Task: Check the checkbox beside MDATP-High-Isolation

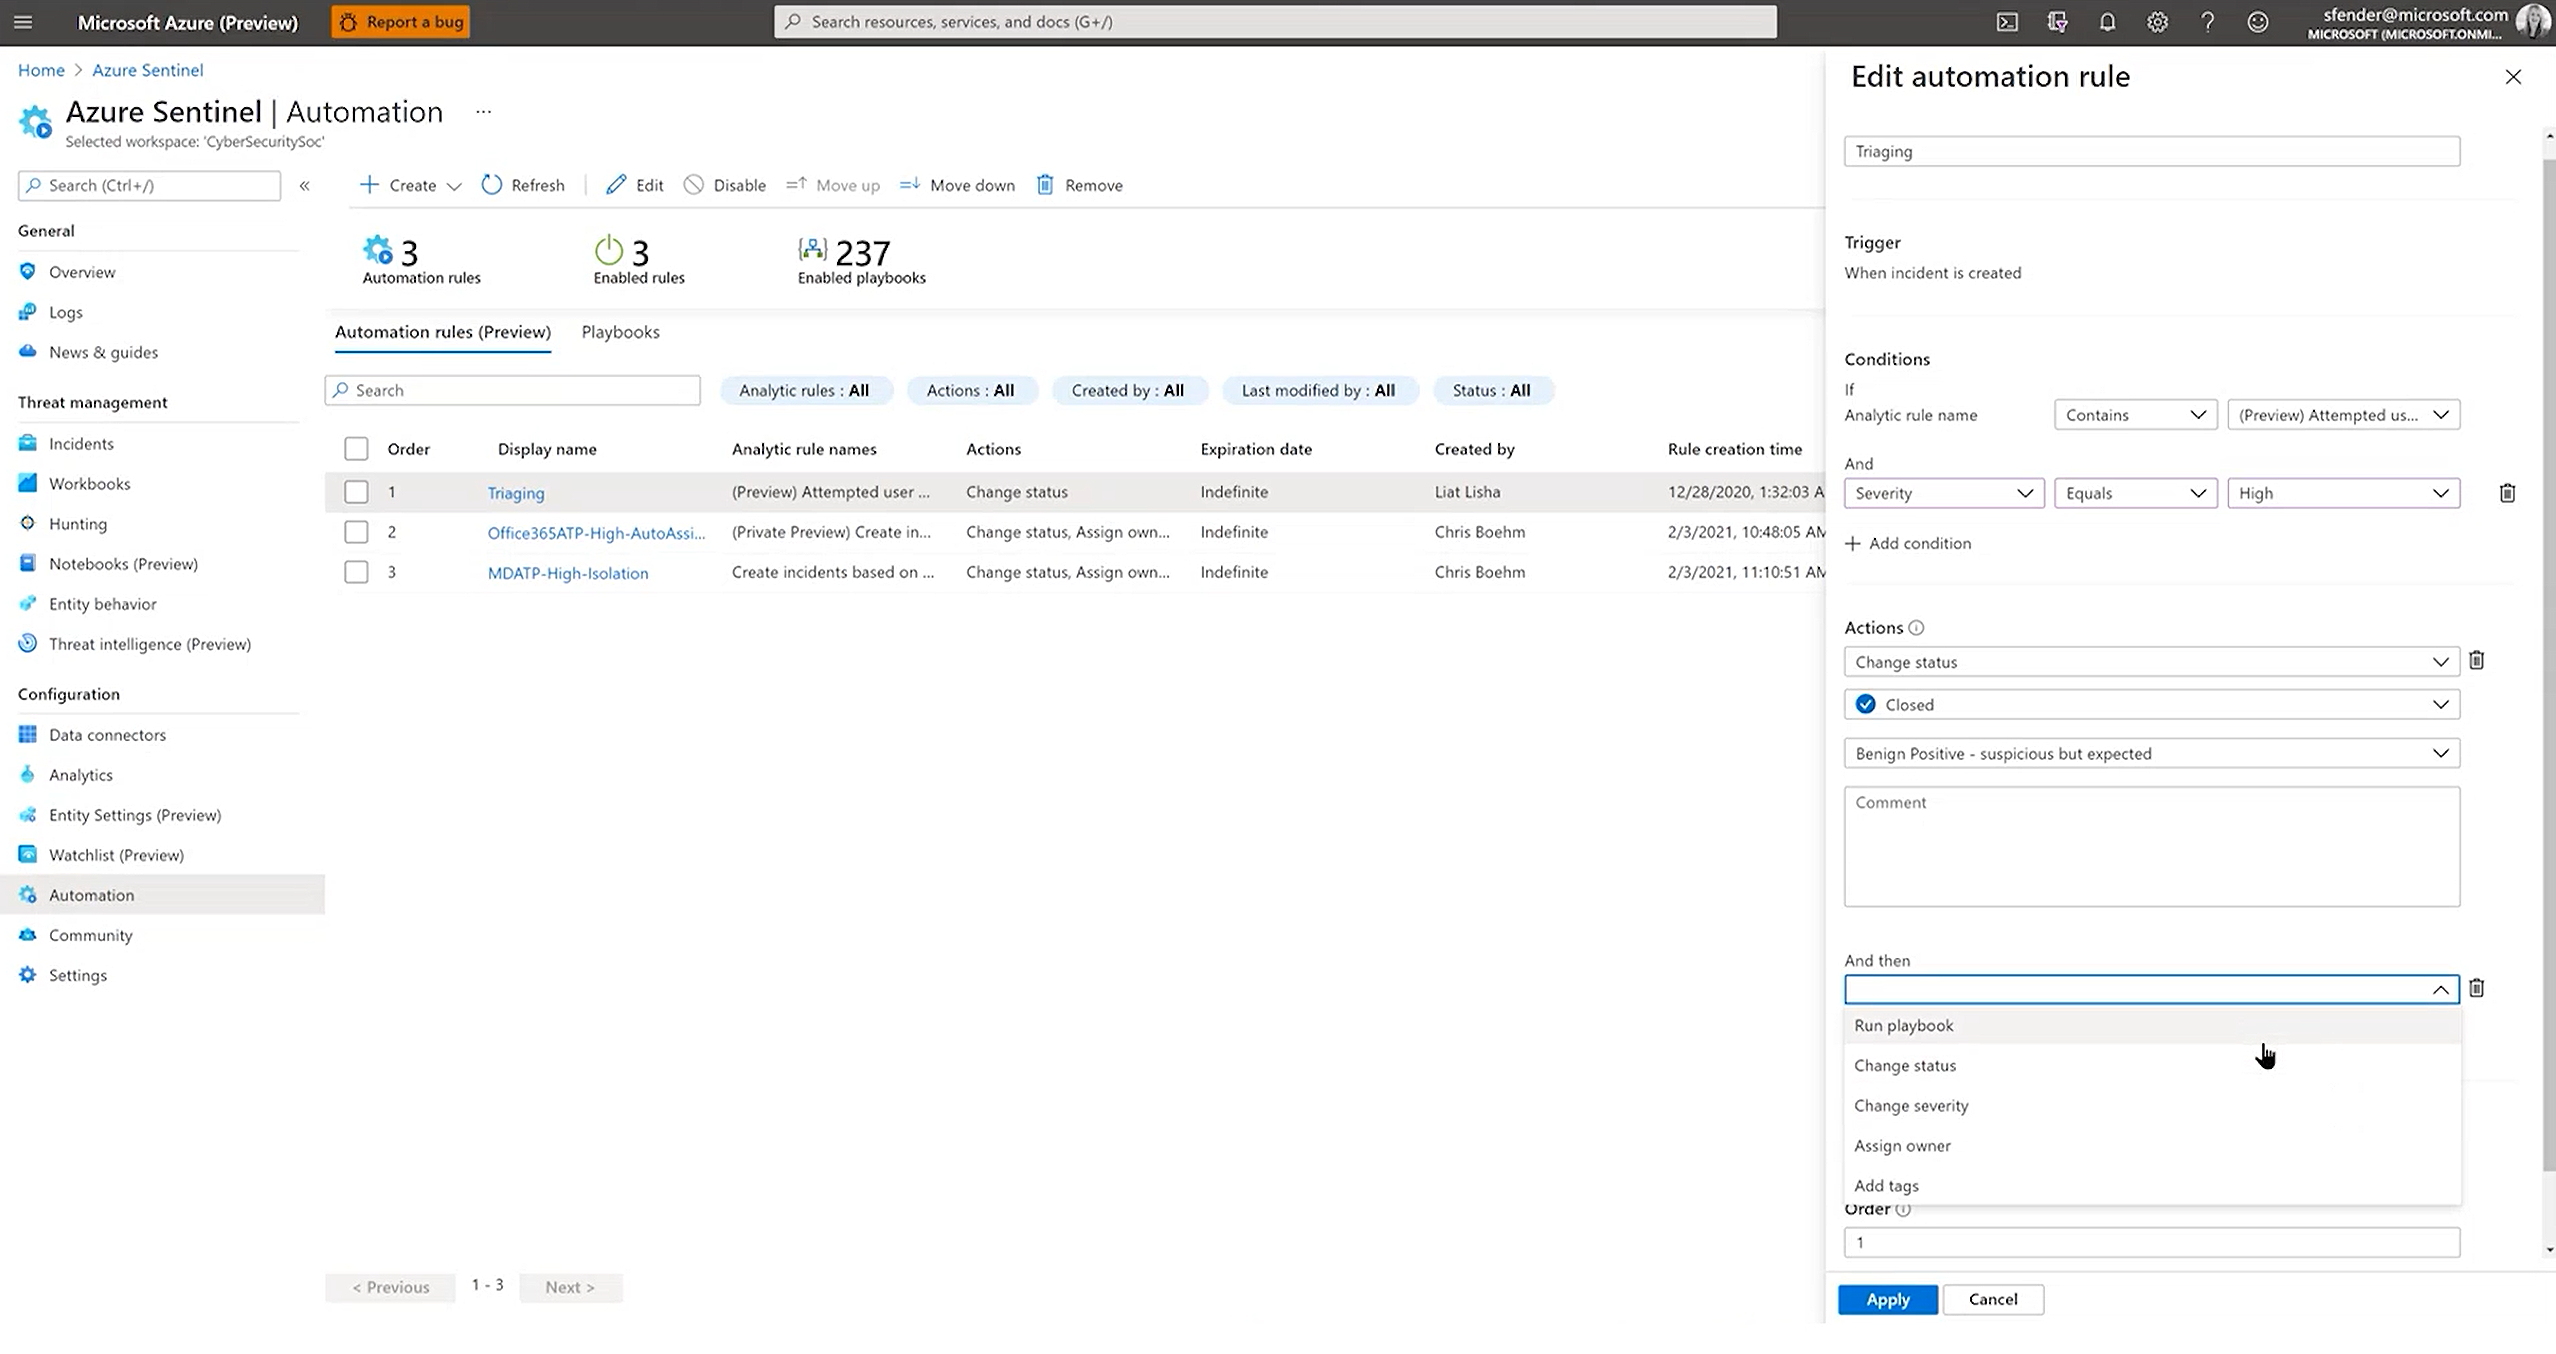Action: (356, 572)
